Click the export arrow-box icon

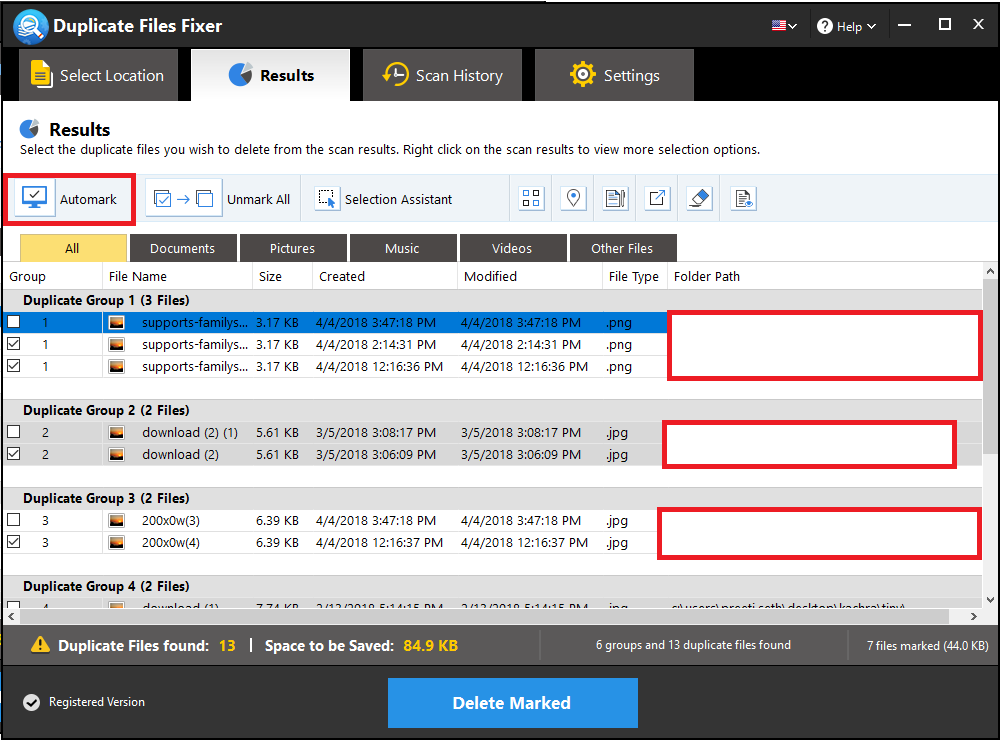[657, 198]
